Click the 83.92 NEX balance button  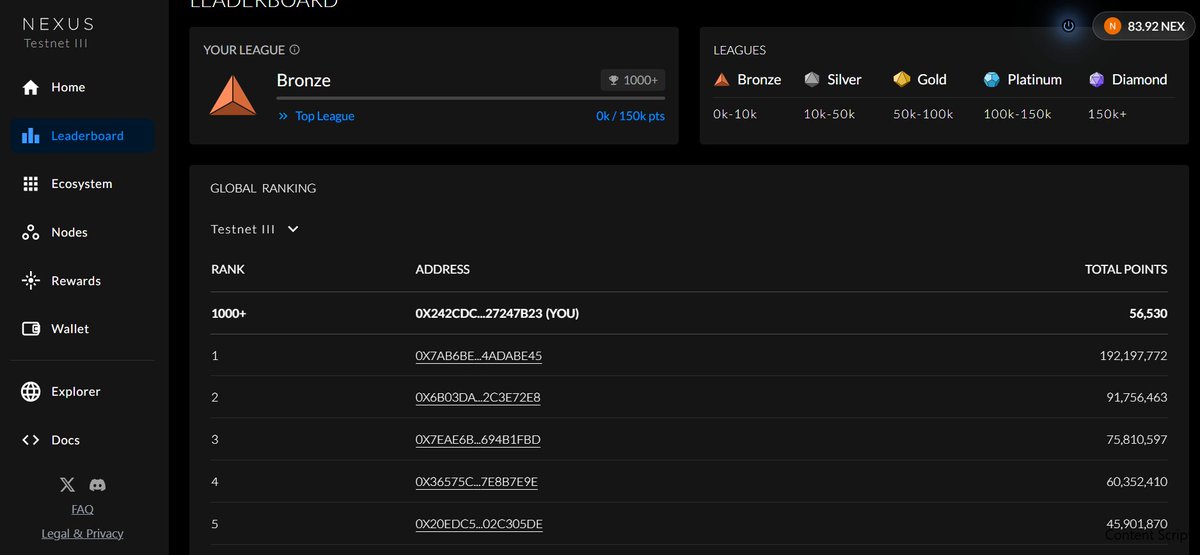(x=1144, y=26)
